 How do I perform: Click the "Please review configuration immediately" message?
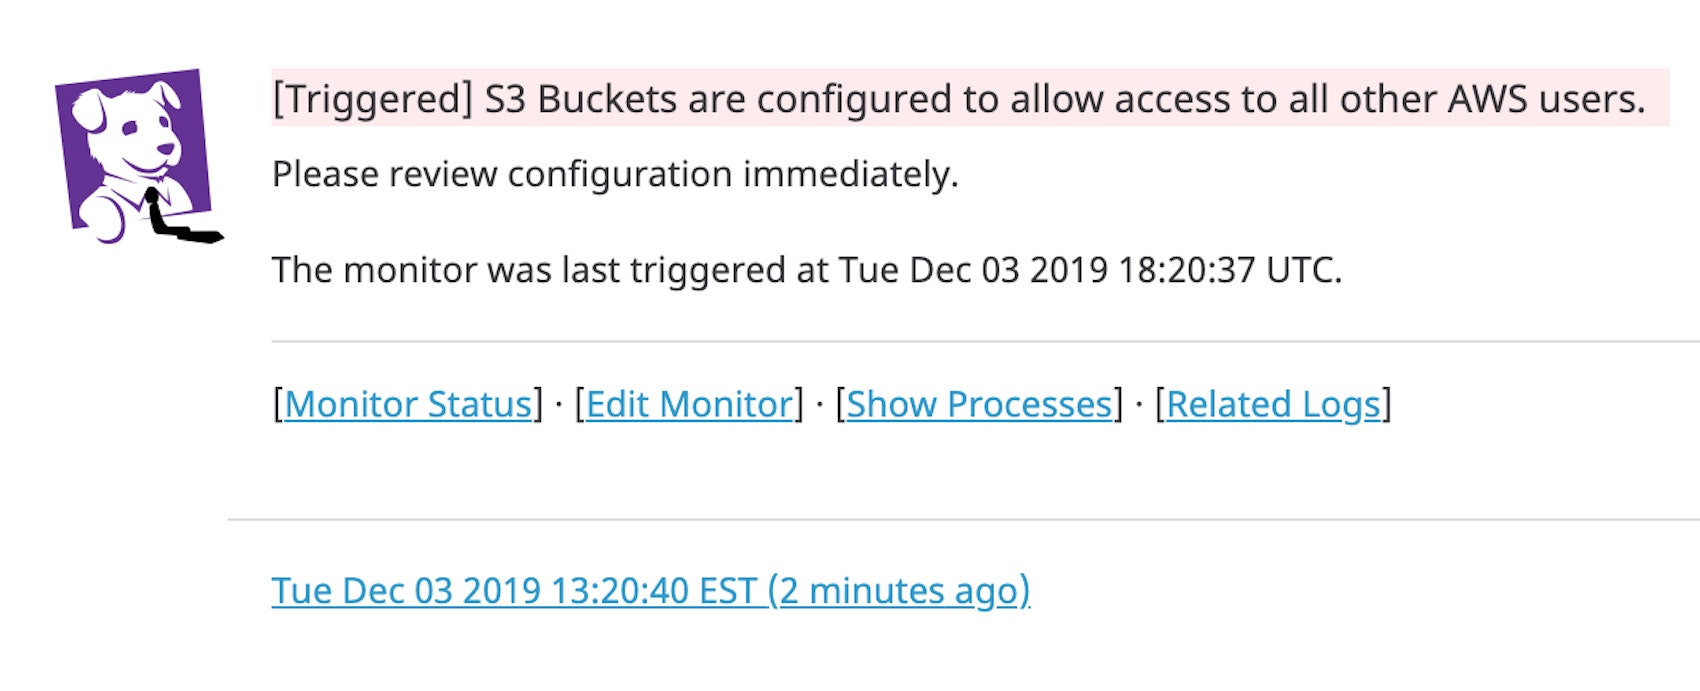pyautogui.click(x=614, y=175)
